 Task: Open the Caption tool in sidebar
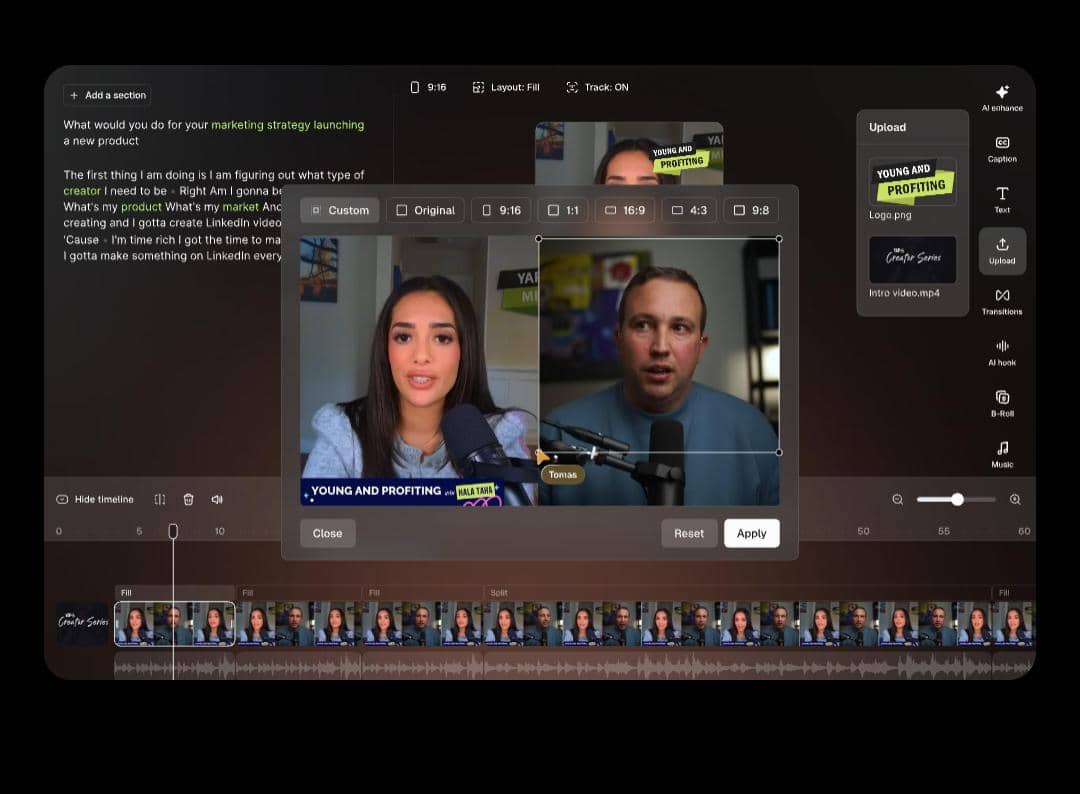click(1002, 148)
